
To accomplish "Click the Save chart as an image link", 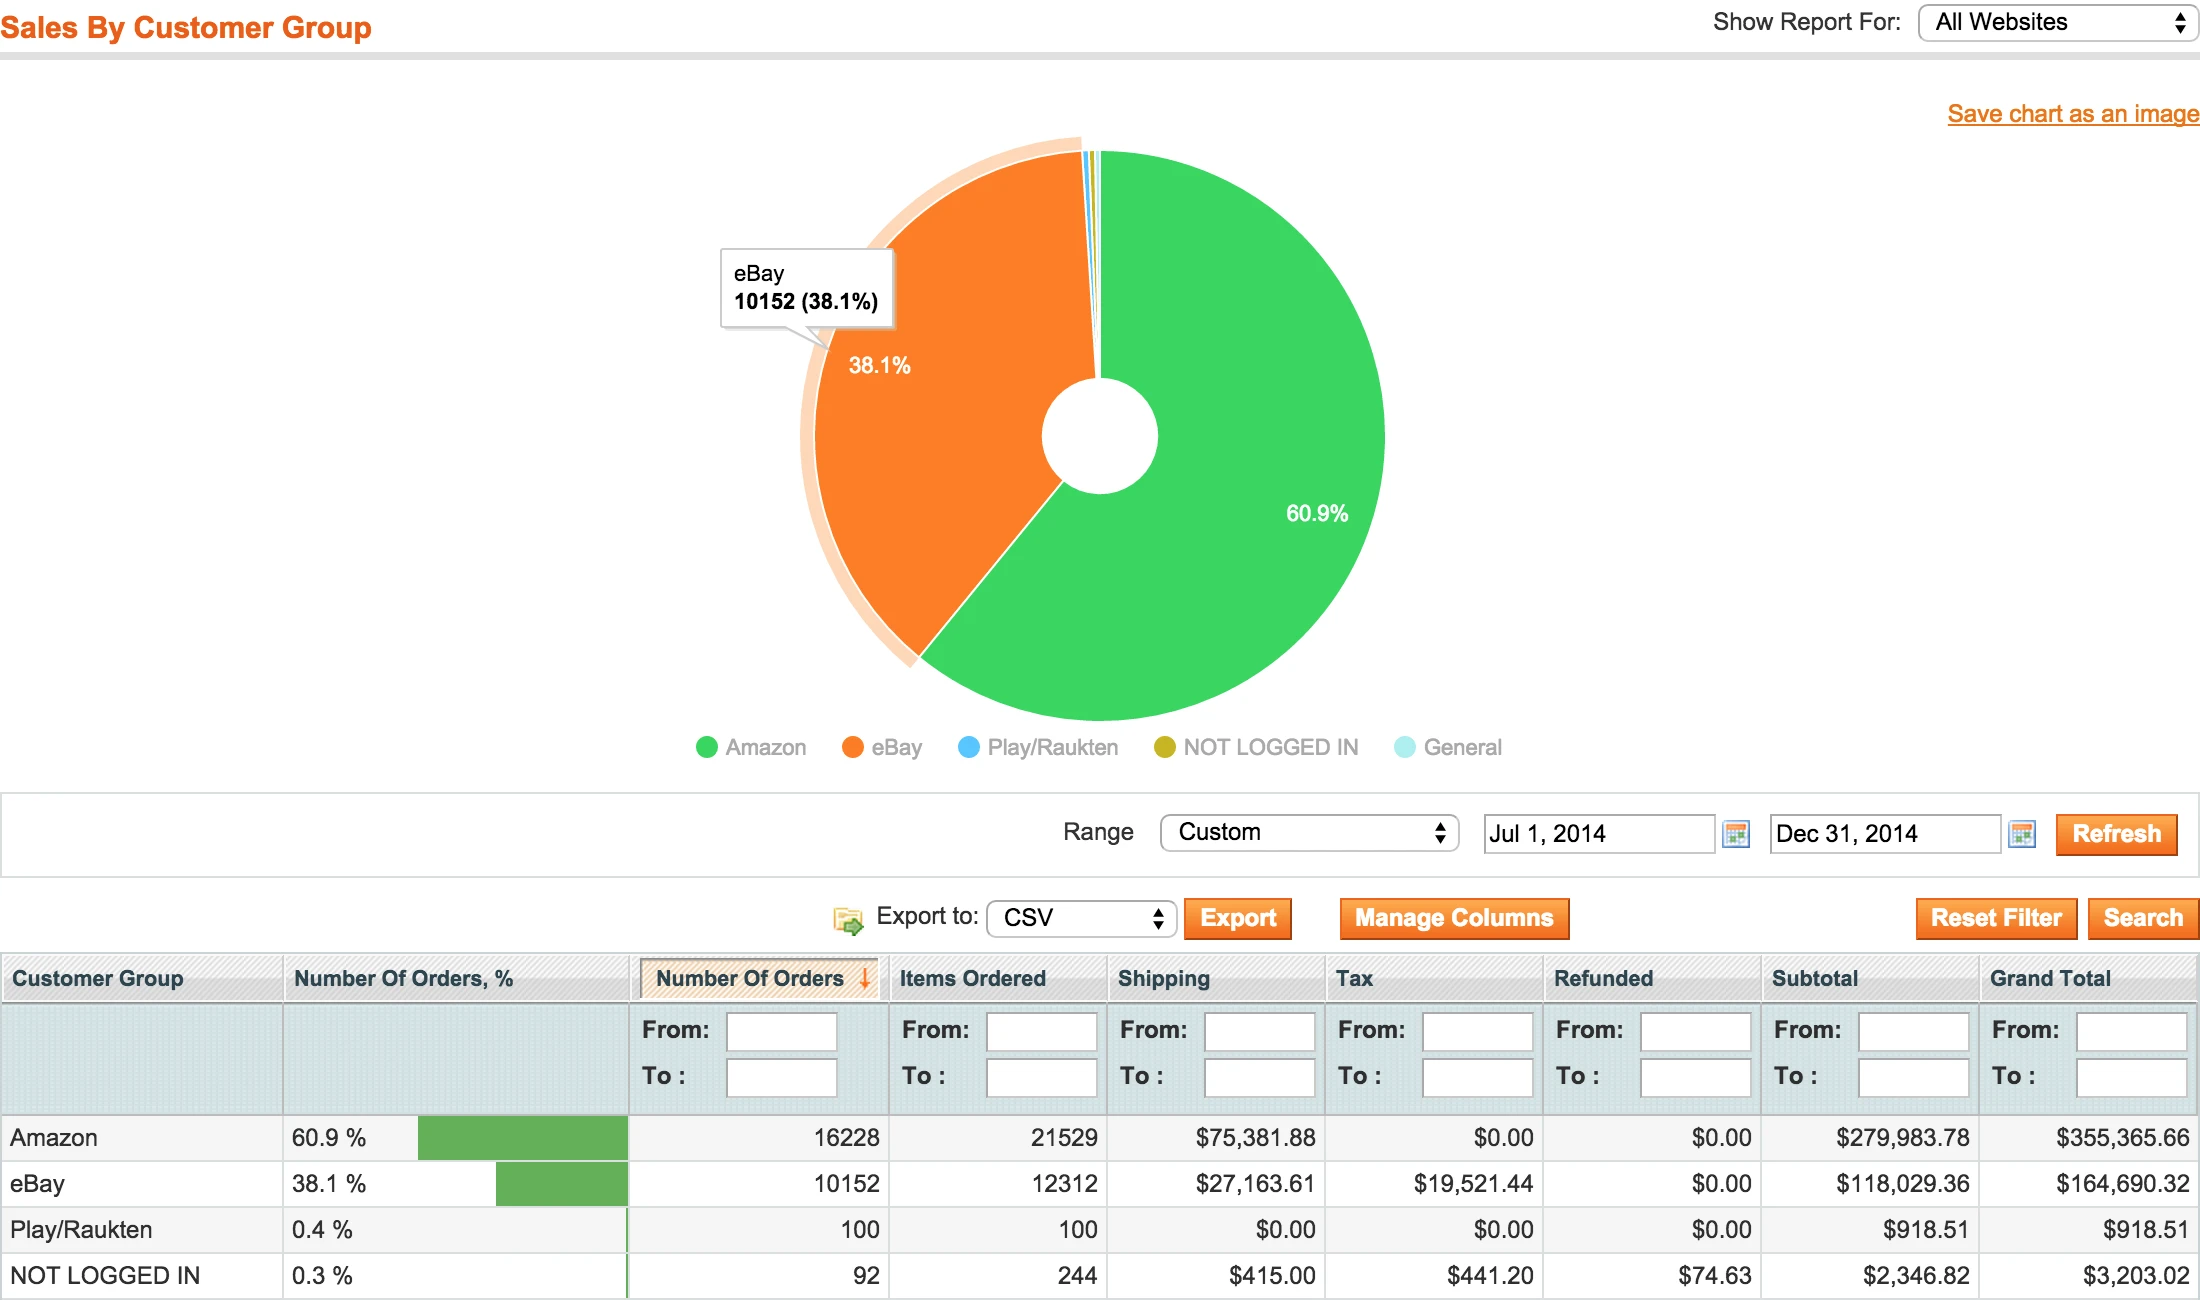I will click(2072, 113).
